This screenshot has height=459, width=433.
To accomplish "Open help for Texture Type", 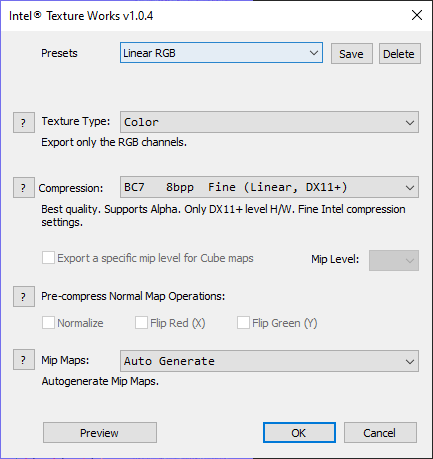I will point(24,123).
